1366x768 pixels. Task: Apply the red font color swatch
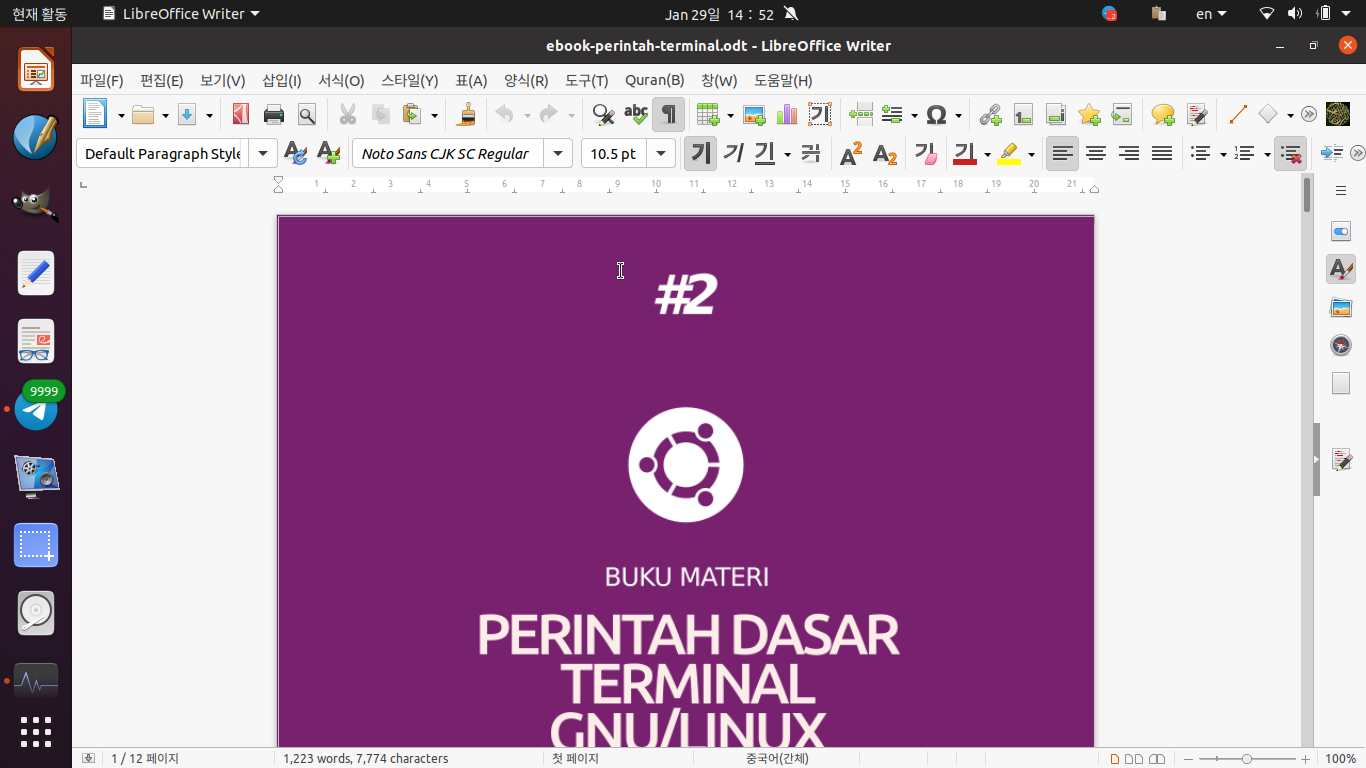point(964,153)
